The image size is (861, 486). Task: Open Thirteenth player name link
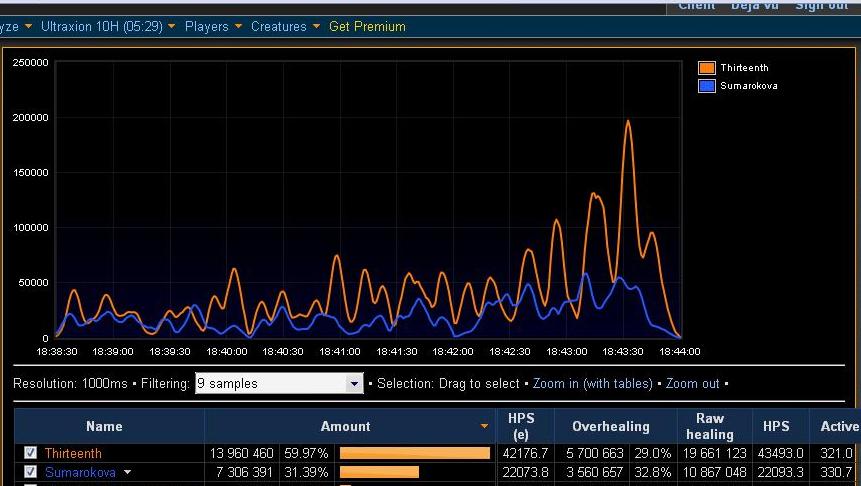tap(73, 453)
